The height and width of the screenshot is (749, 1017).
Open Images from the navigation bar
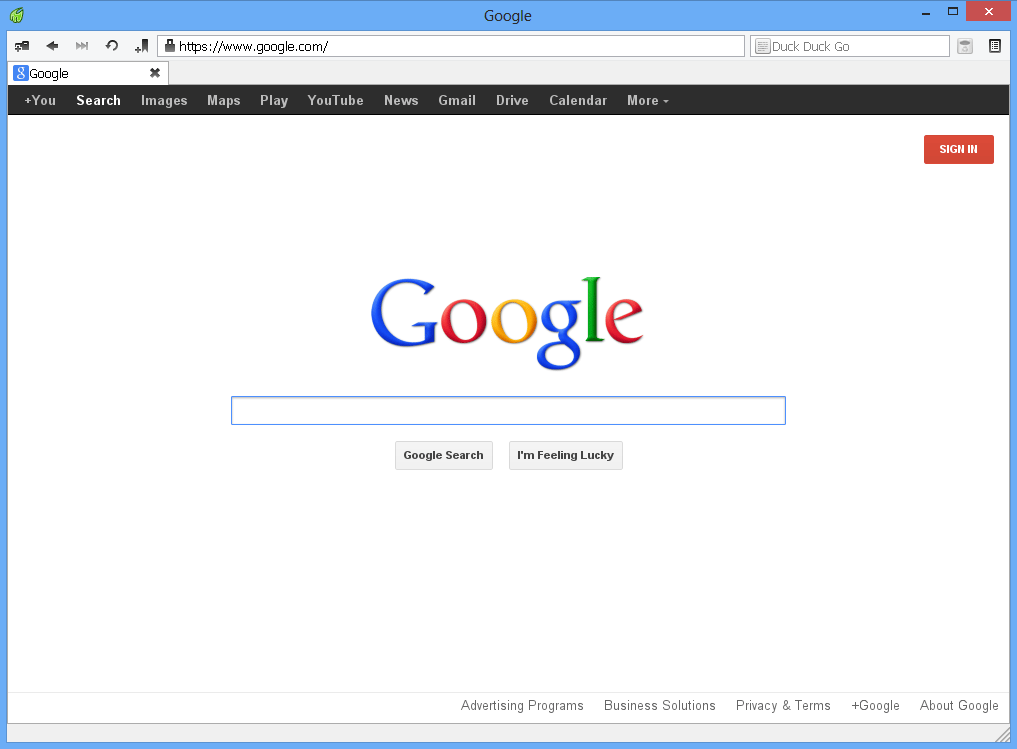click(x=164, y=101)
